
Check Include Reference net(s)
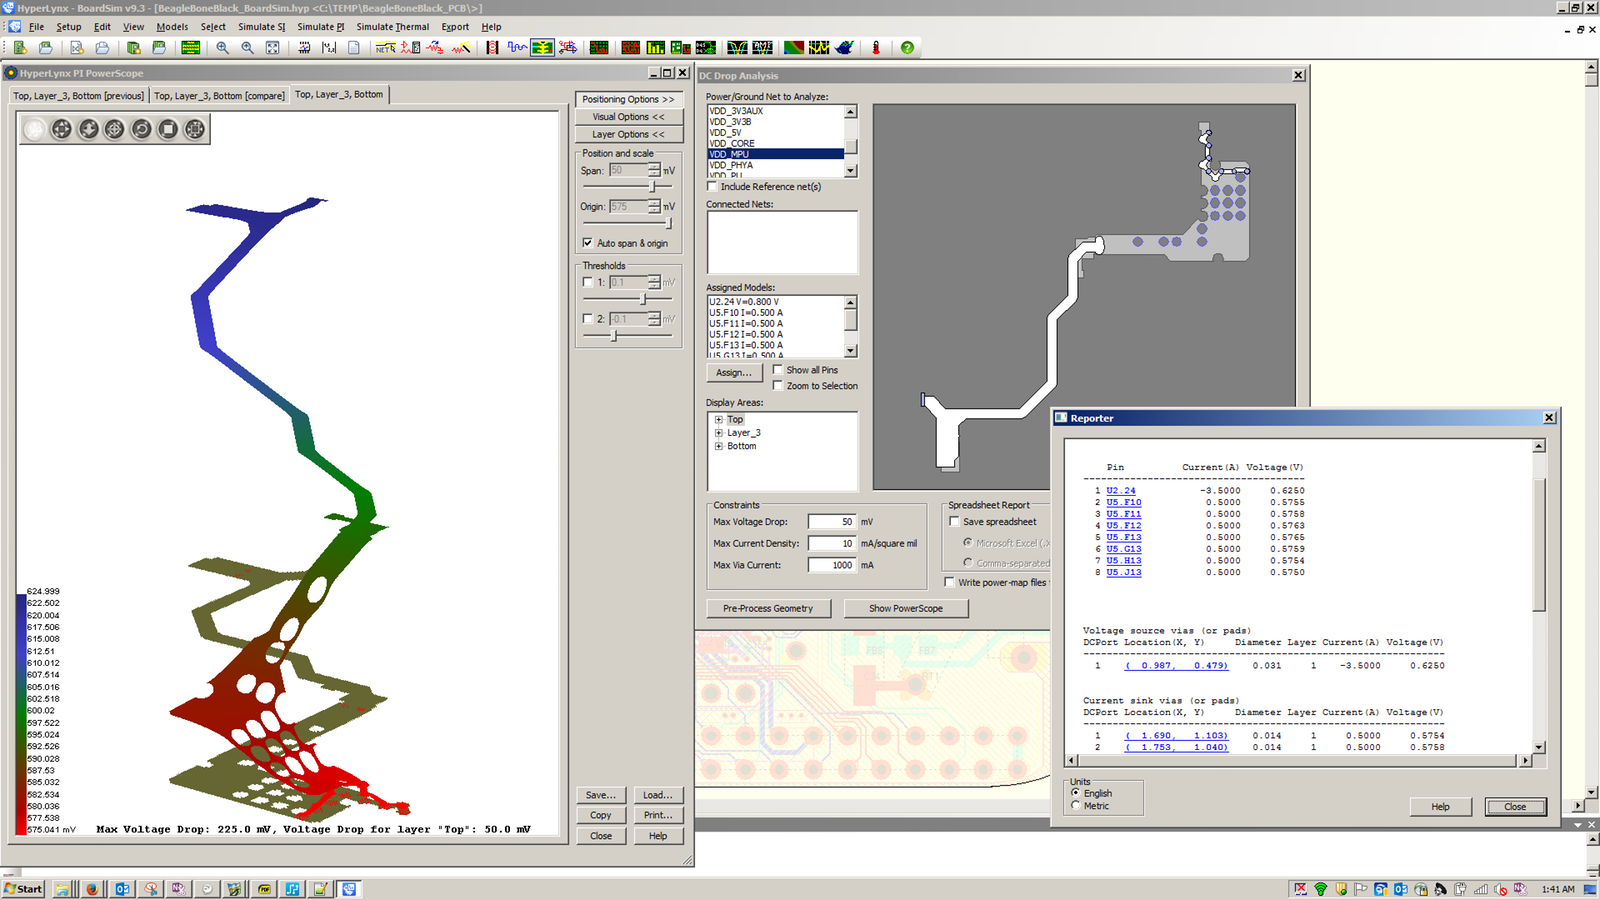tap(712, 187)
